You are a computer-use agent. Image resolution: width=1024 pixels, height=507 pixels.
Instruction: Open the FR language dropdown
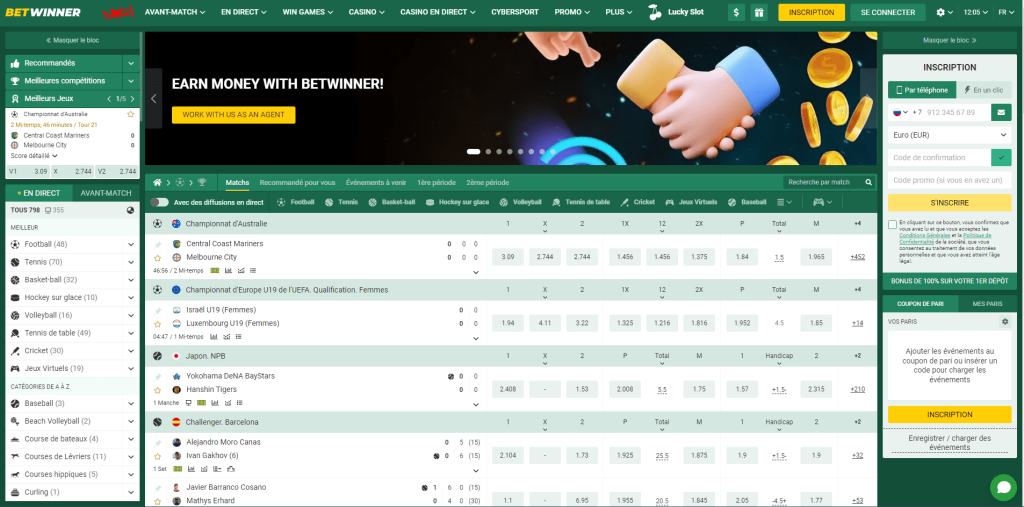pyautogui.click(x=1006, y=12)
